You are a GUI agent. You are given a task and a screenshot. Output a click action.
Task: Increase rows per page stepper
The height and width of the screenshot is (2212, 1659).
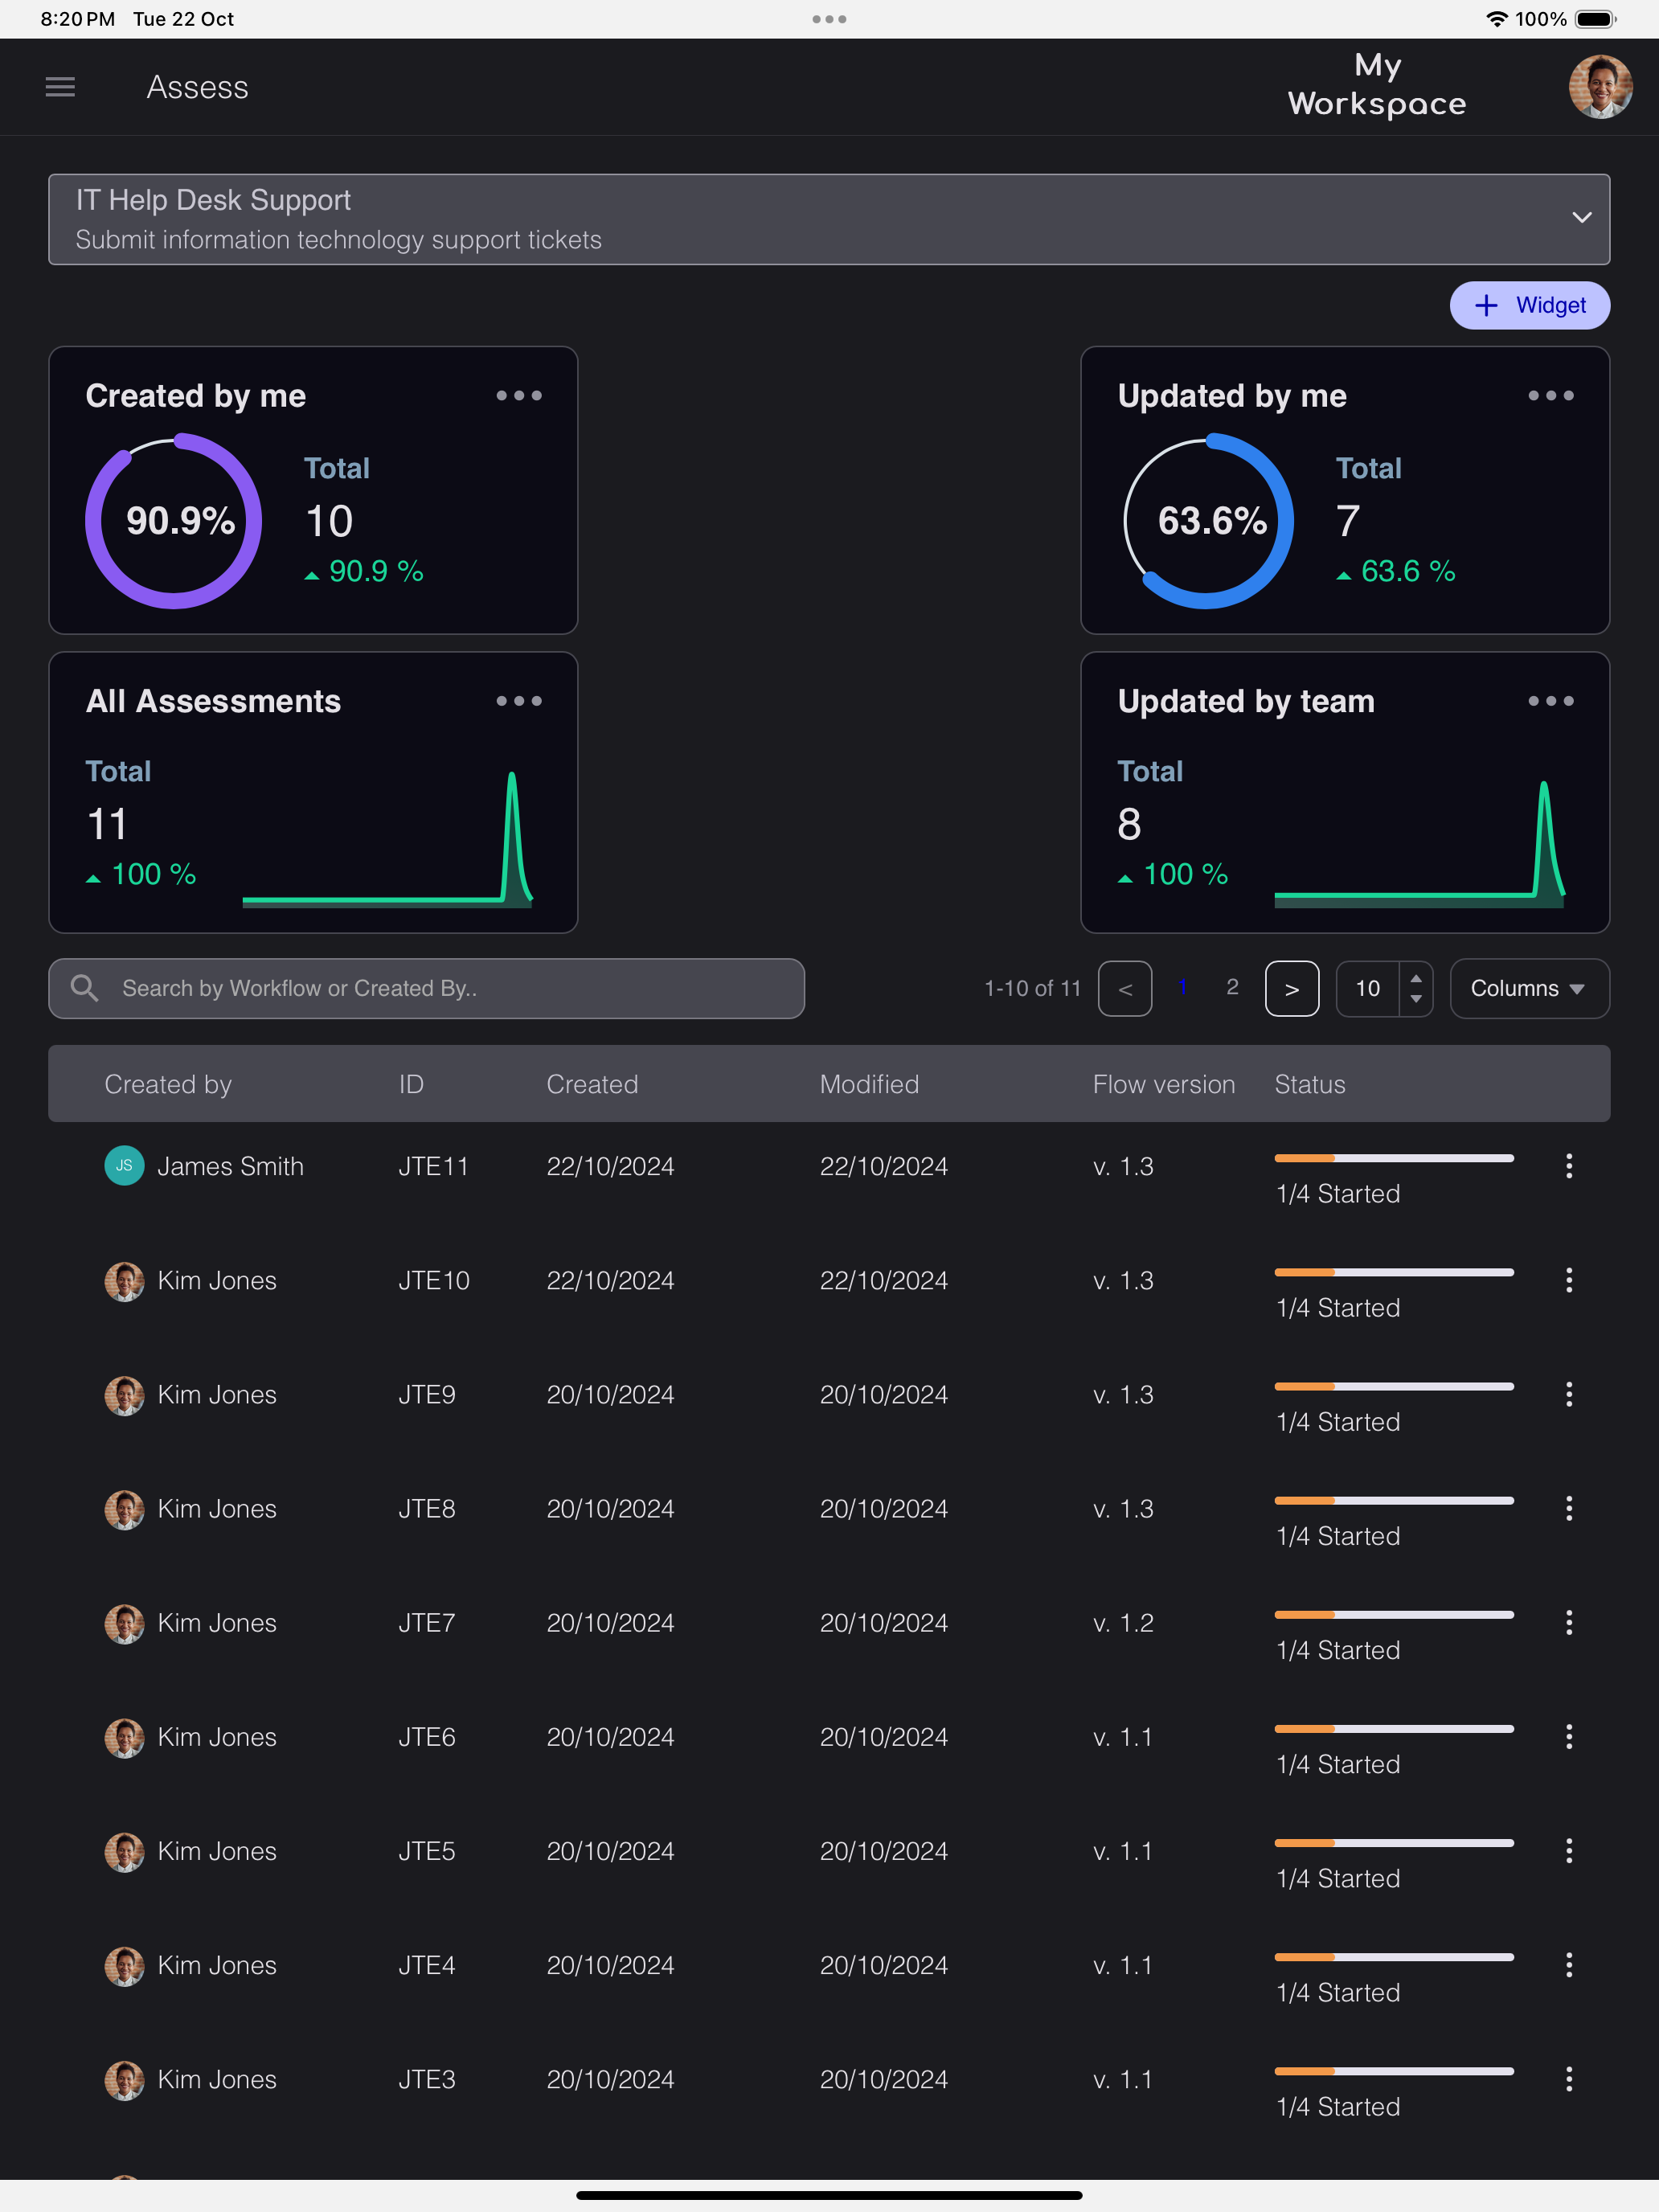[1416, 978]
